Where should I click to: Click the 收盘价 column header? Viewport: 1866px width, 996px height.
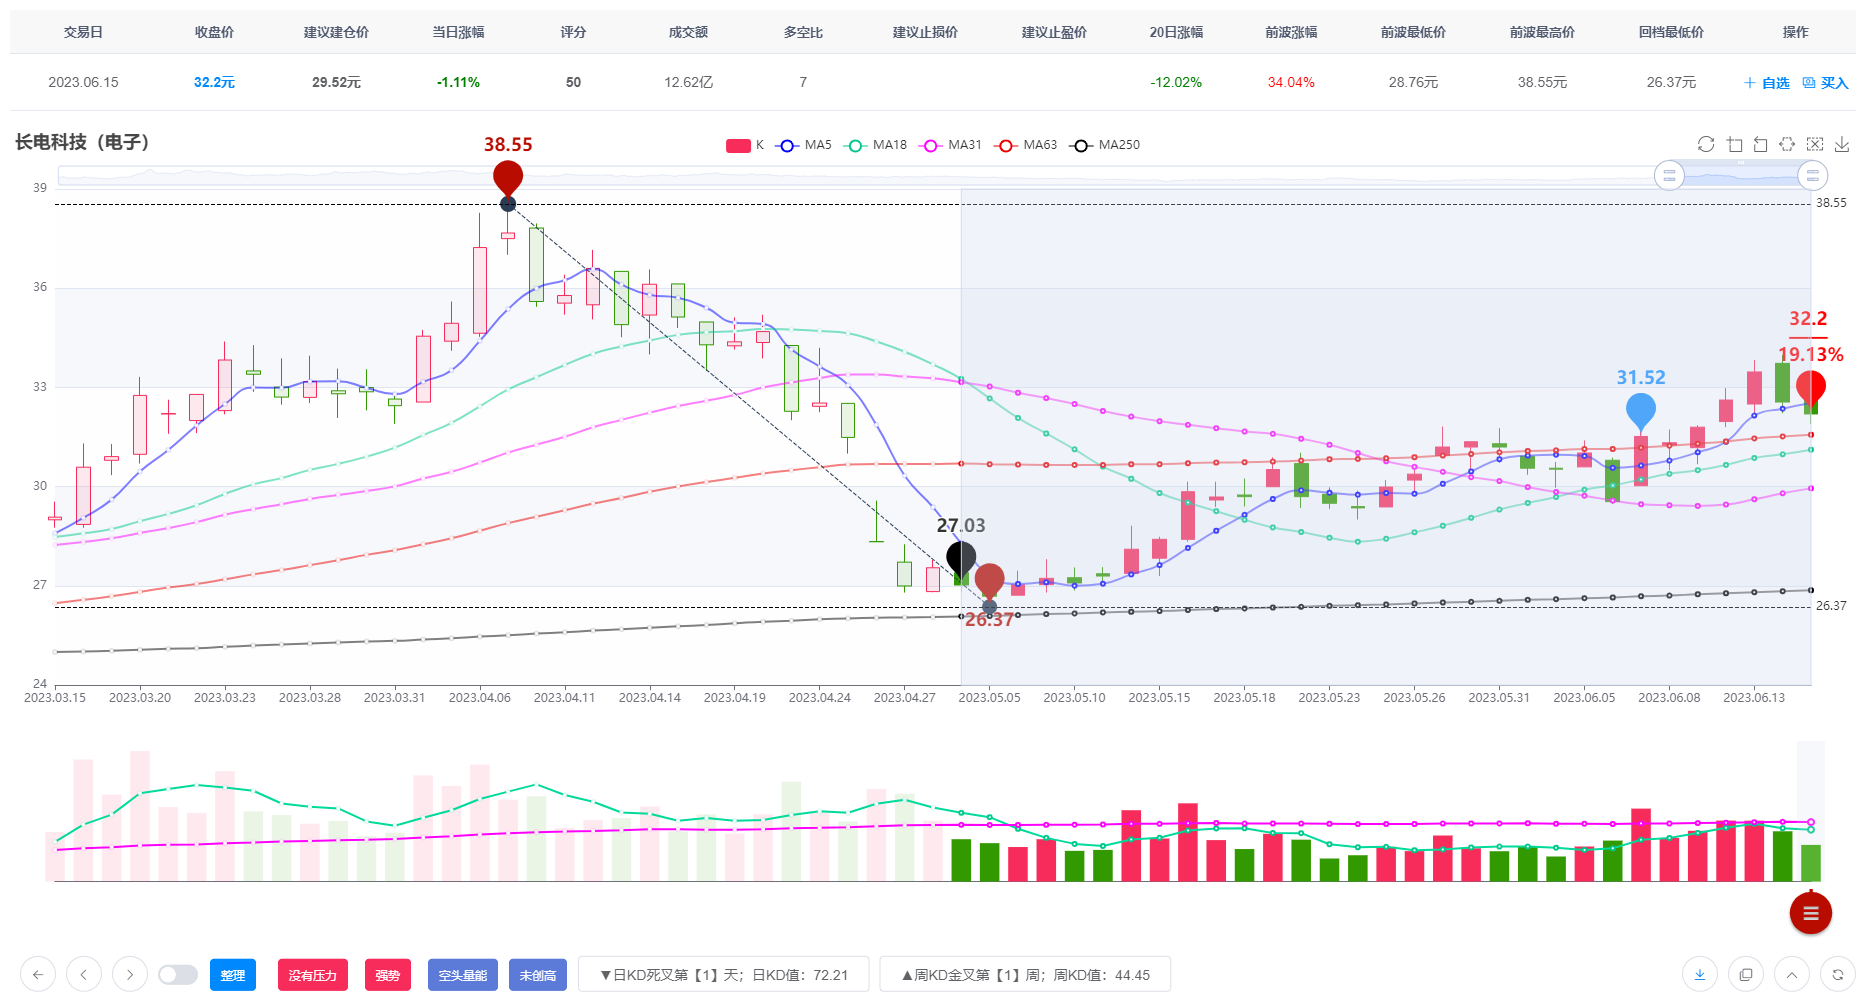pos(214,32)
